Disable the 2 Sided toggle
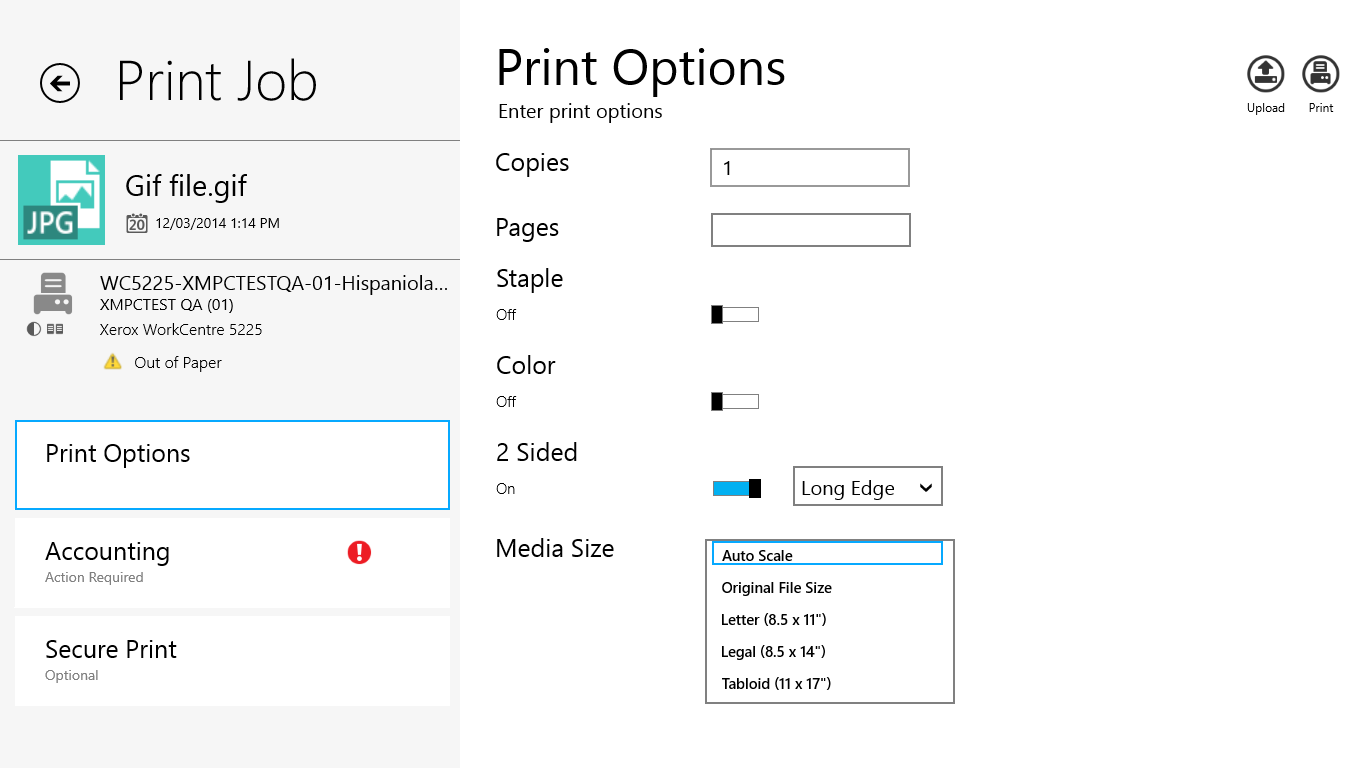 [x=736, y=488]
